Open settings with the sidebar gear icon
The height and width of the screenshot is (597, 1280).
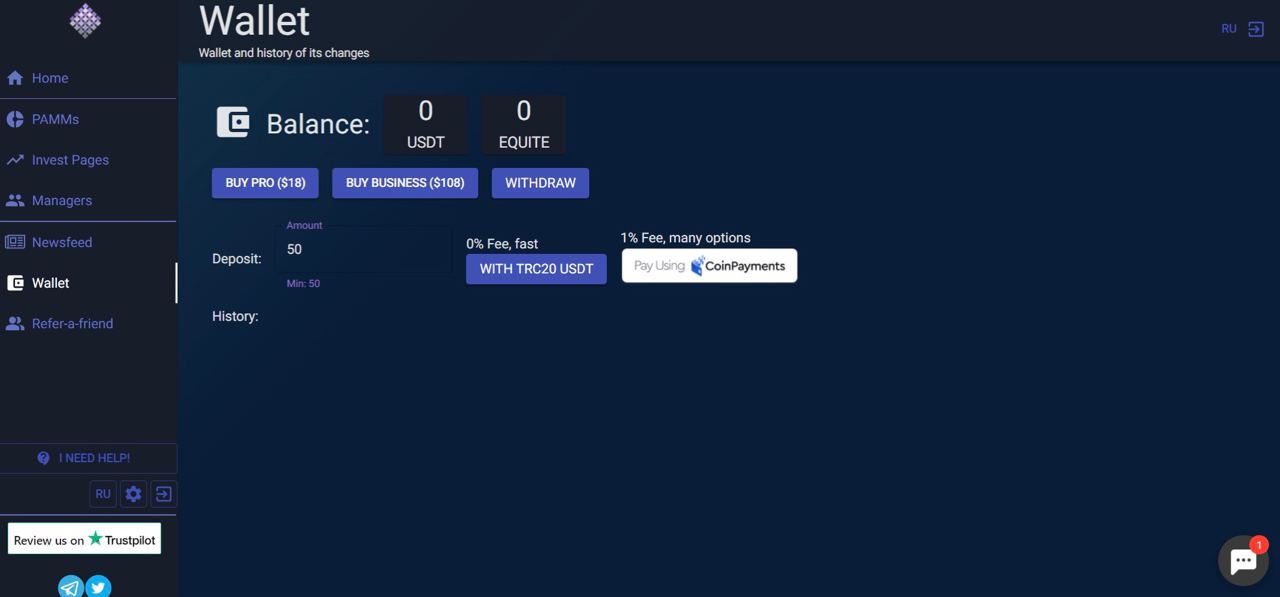pyautogui.click(x=133, y=493)
